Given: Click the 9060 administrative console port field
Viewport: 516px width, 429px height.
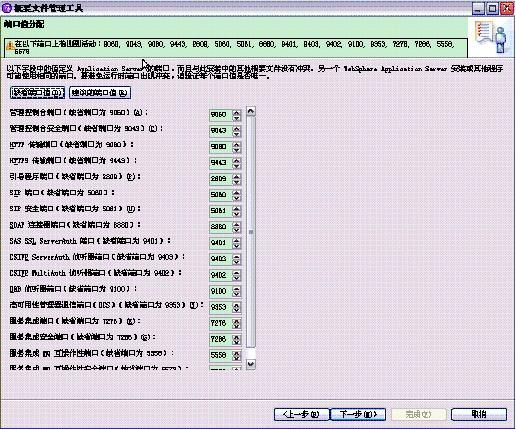Looking at the screenshot, I should (x=220, y=115).
